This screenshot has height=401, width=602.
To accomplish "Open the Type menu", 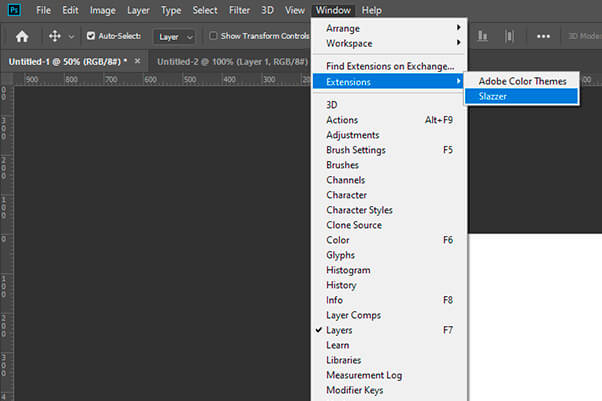I will [x=171, y=10].
